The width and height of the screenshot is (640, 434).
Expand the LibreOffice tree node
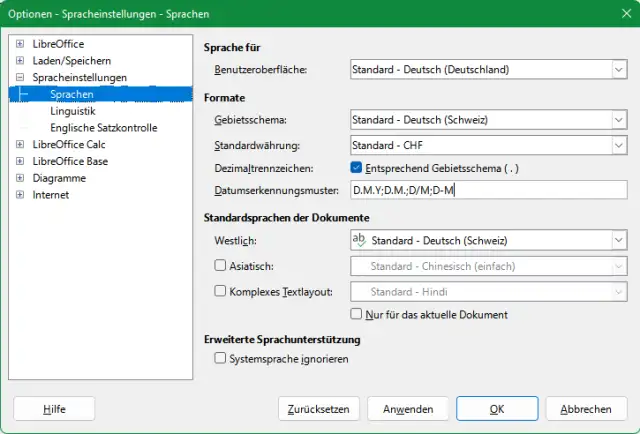click(x=20, y=44)
